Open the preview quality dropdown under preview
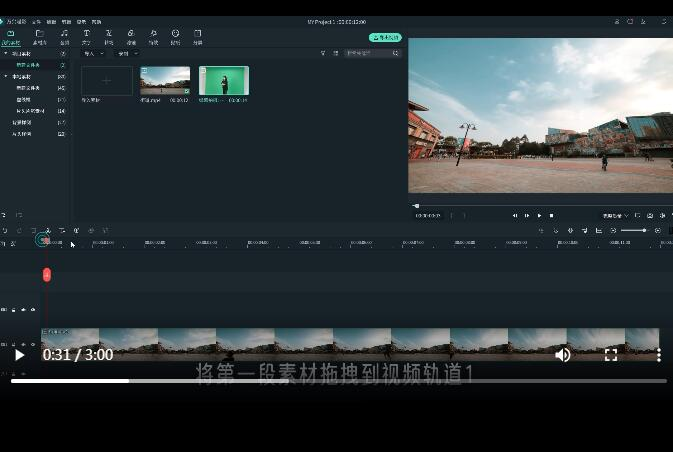Viewport: 673px width, 452px height. tap(614, 215)
